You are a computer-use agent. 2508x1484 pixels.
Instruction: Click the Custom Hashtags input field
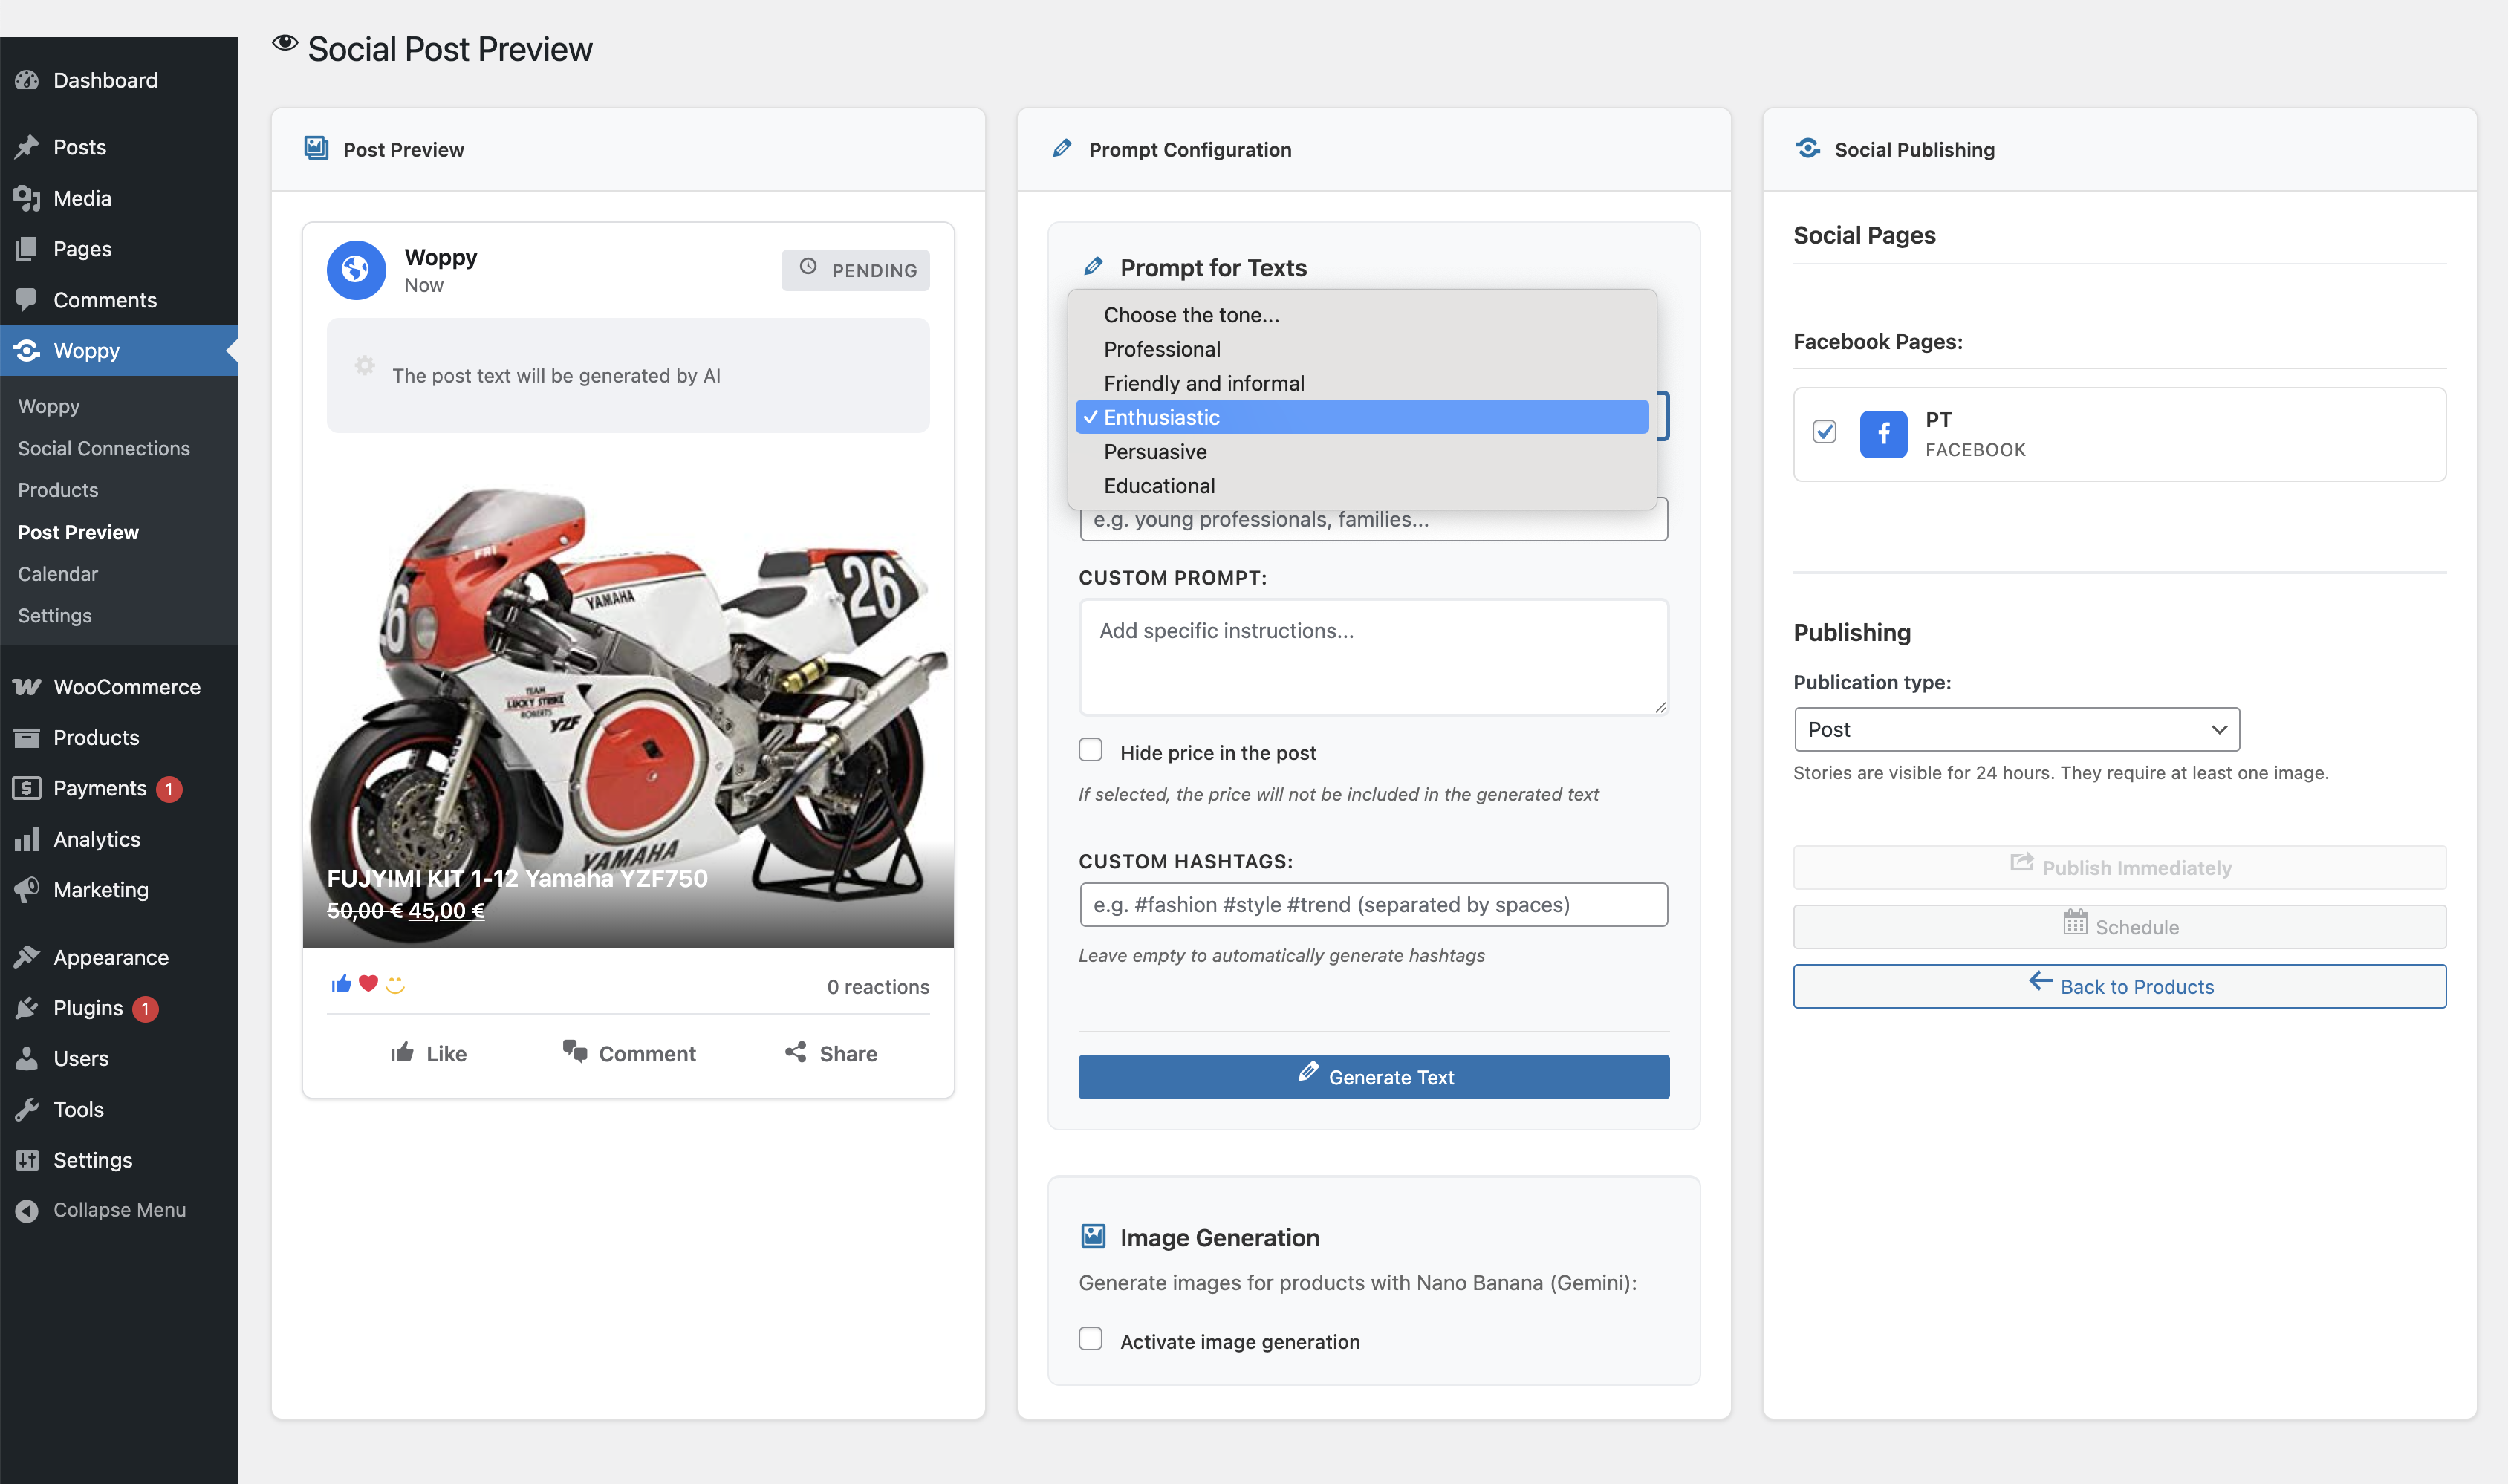click(1374, 905)
